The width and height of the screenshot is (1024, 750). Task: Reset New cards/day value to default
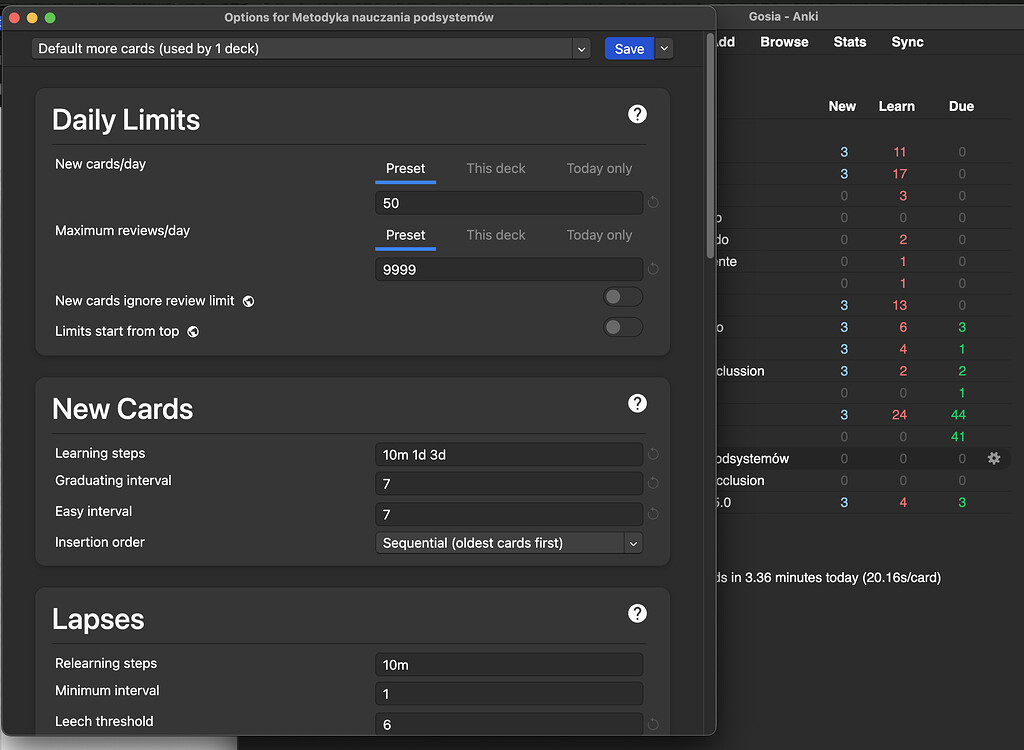click(653, 203)
